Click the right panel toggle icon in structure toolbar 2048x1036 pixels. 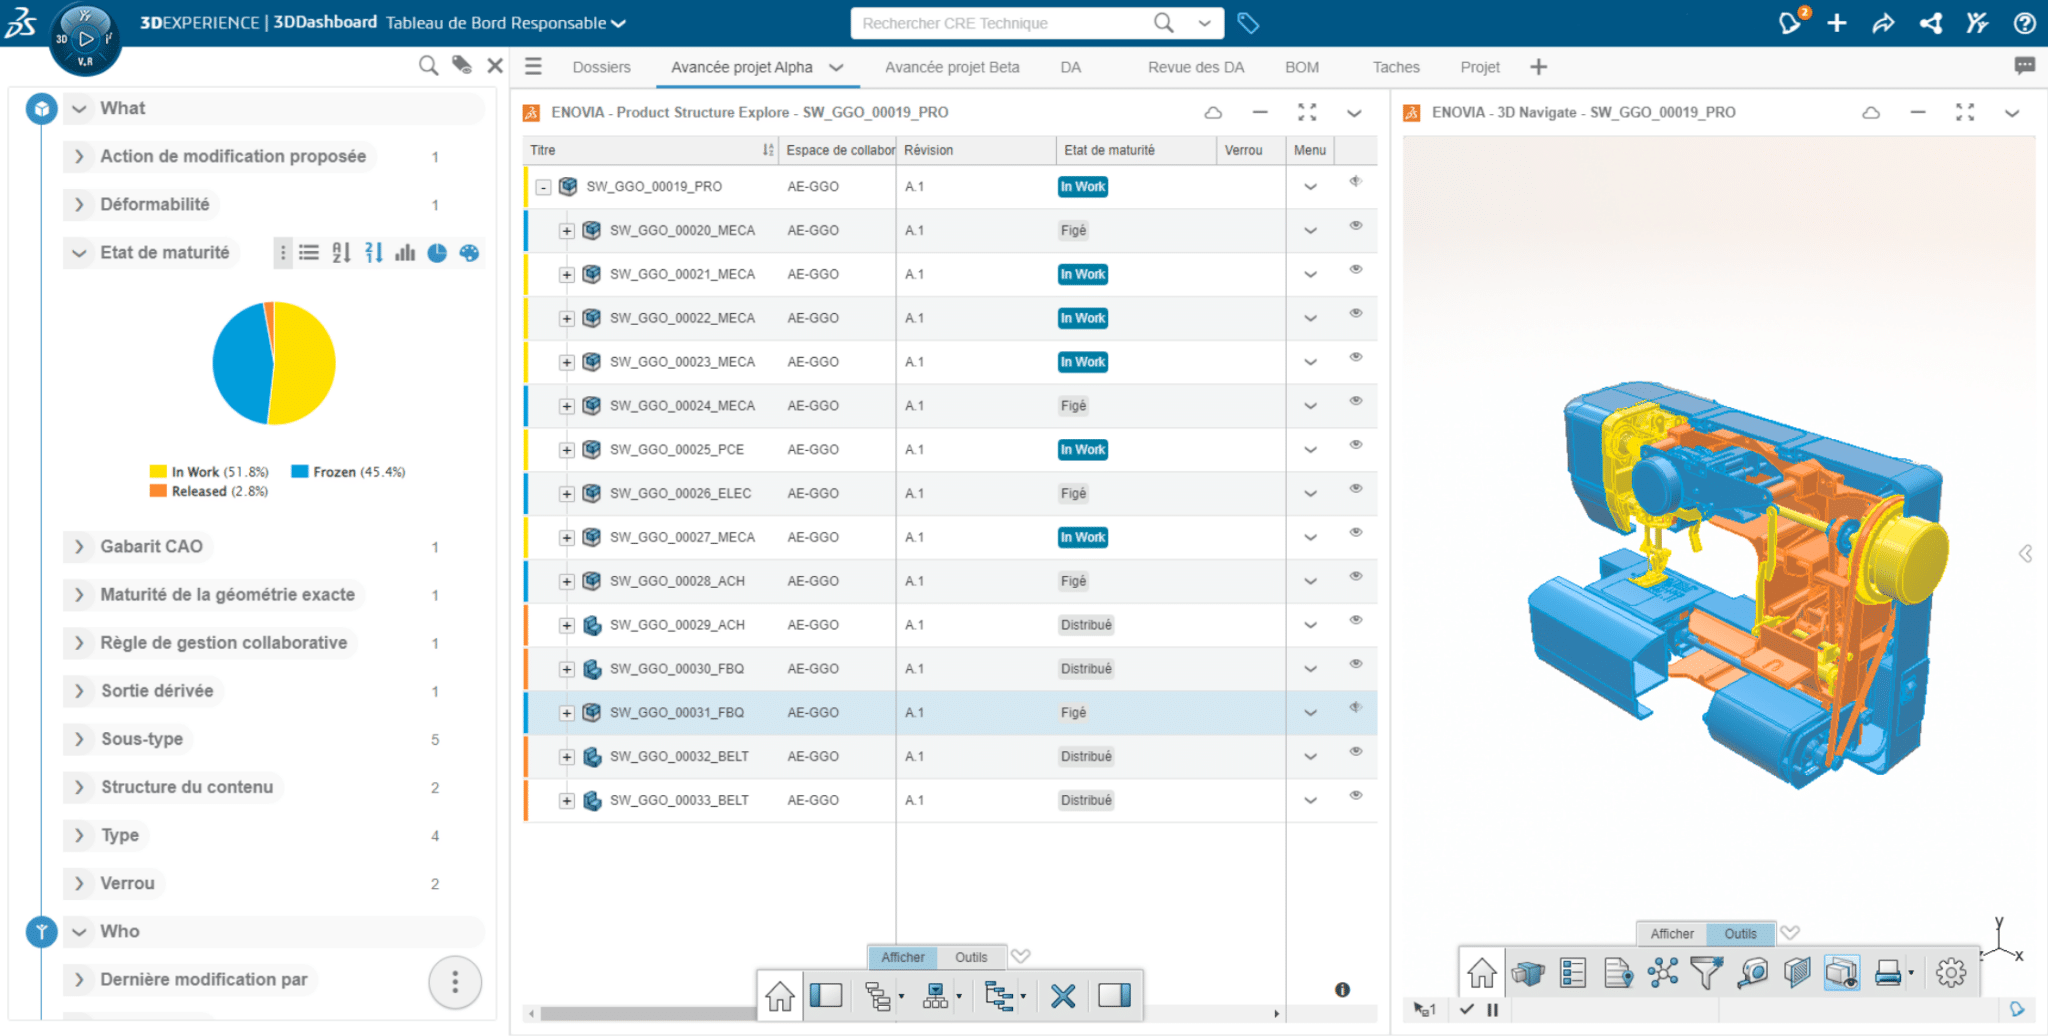click(1114, 996)
